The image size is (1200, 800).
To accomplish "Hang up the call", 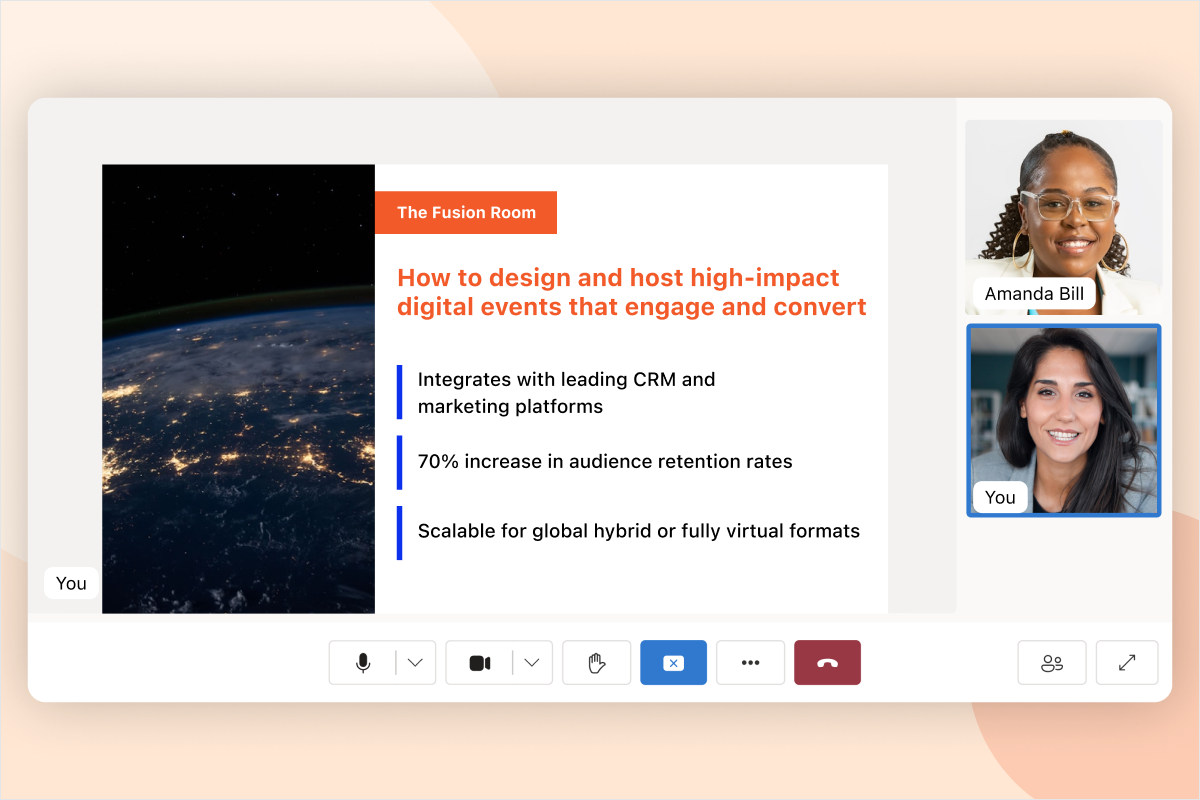I will (827, 663).
